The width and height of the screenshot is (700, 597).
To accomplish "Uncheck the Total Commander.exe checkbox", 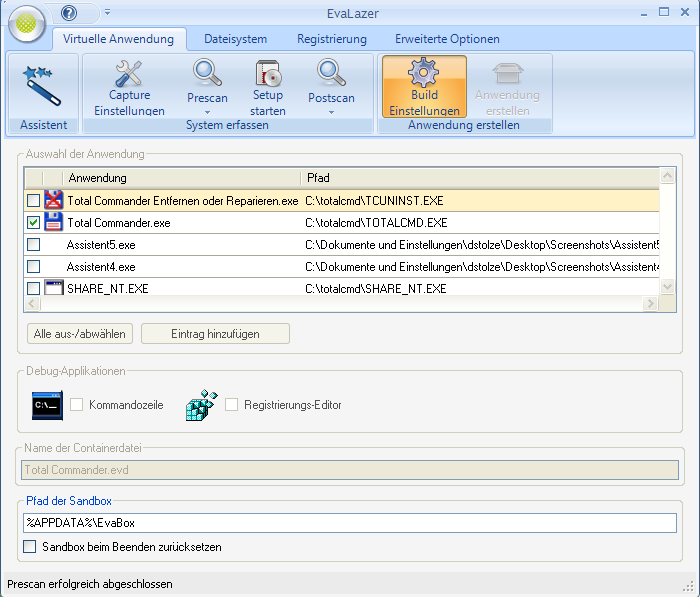I will click(33, 223).
